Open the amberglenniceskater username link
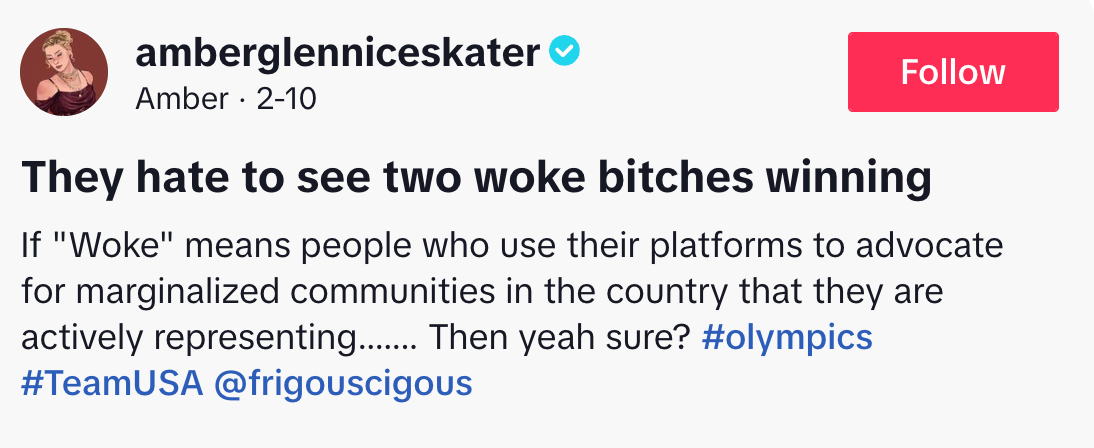The height and width of the screenshot is (448, 1094). click(338, 53)
